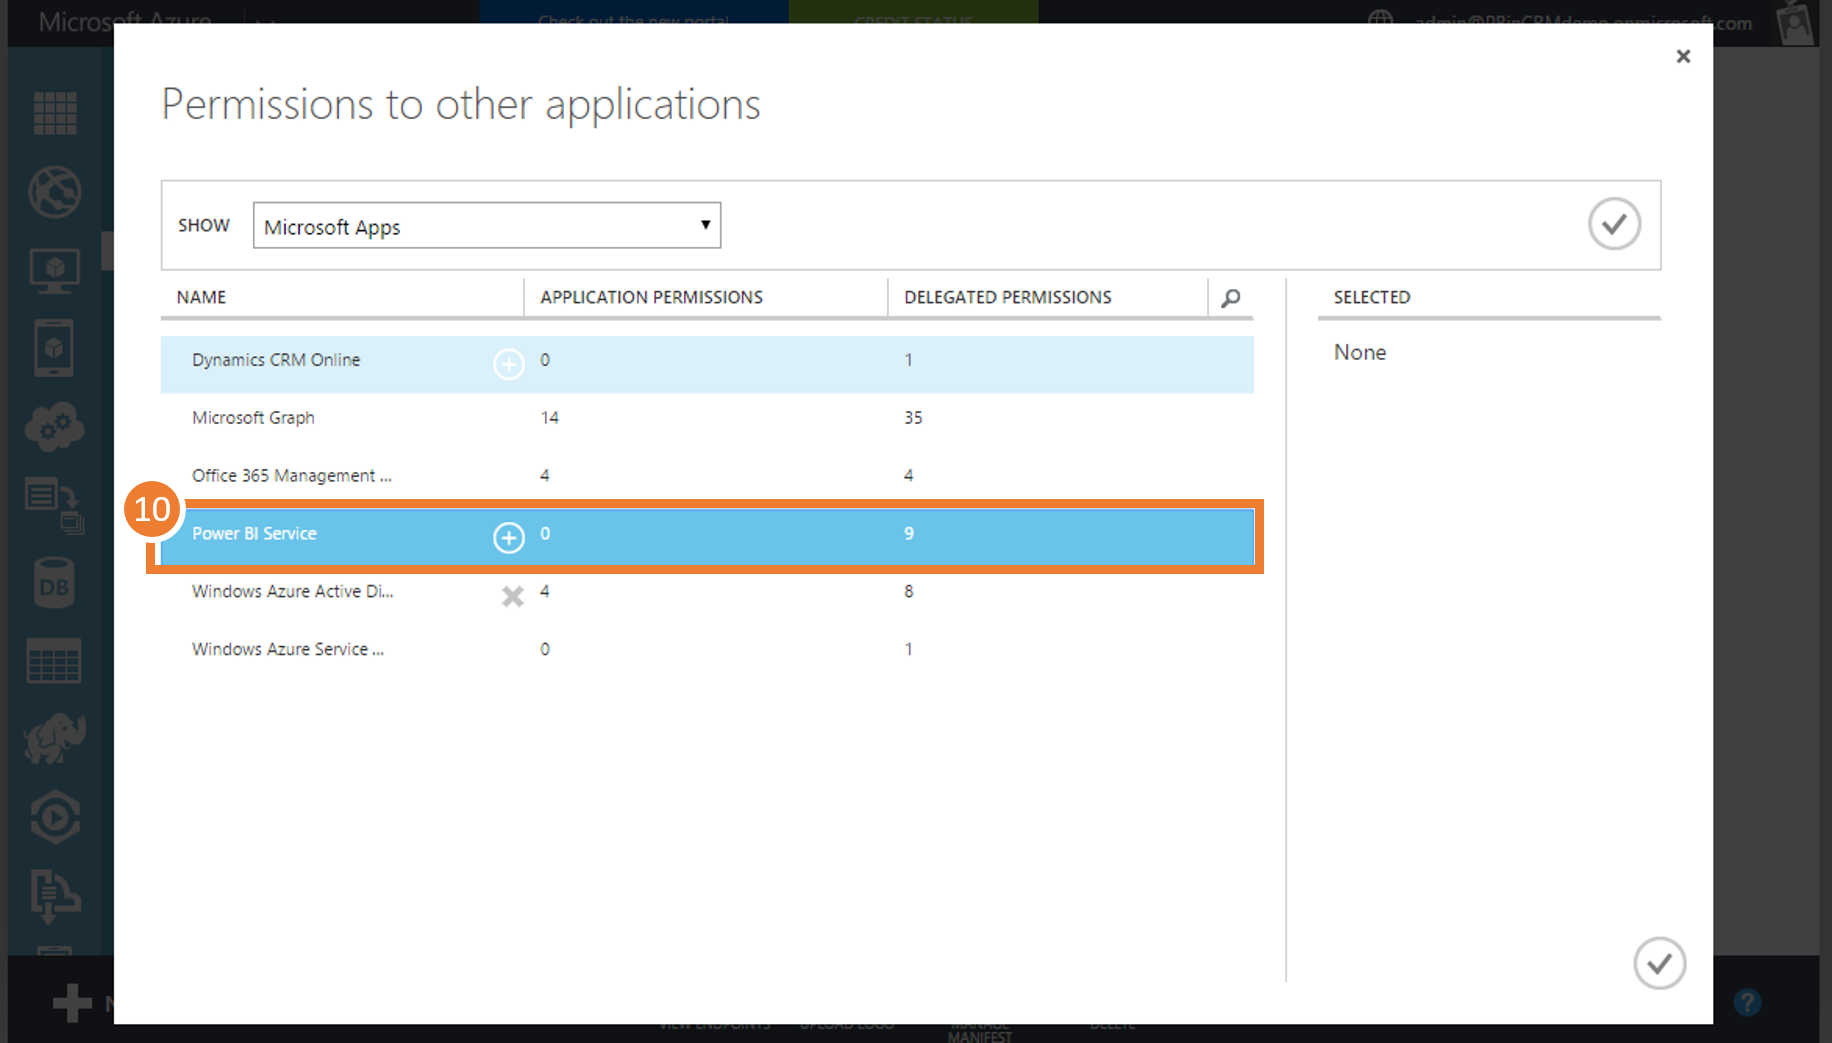Select the Dynamics CRM Online row
Screen dimensions: 1832x1043
(x=707, y=364)
